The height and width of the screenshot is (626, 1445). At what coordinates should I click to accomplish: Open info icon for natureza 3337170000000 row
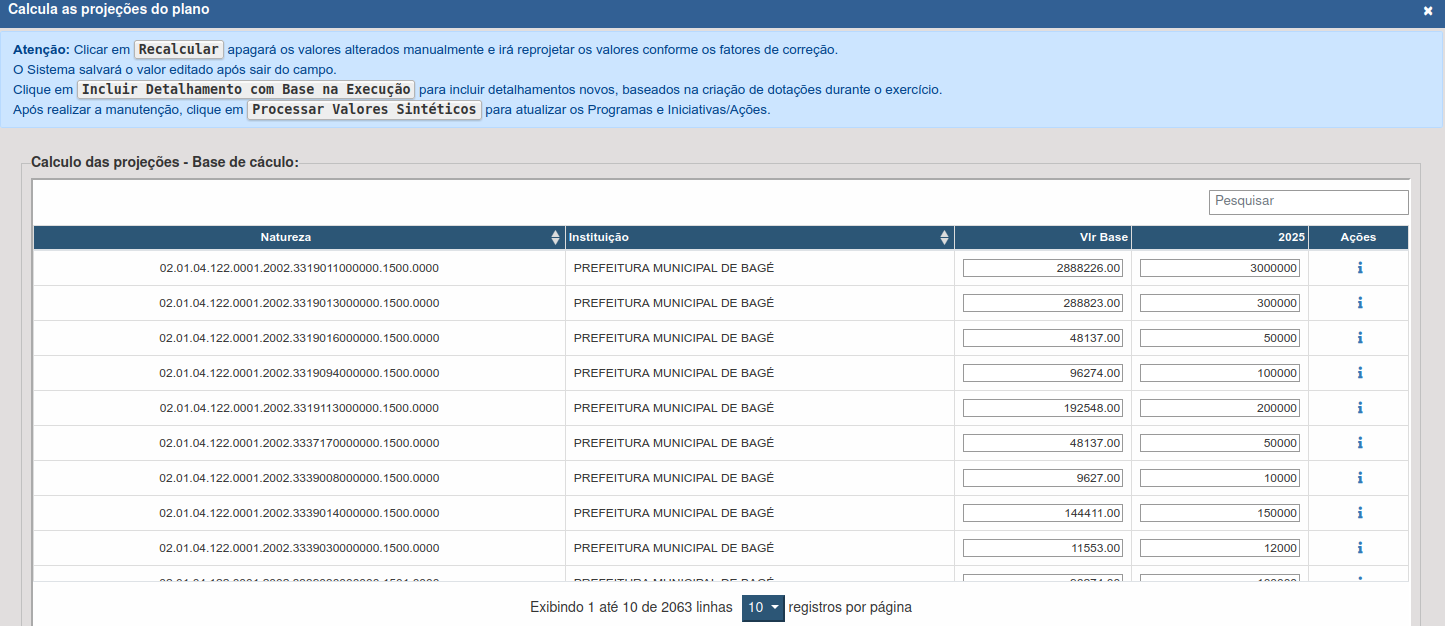1360,443
